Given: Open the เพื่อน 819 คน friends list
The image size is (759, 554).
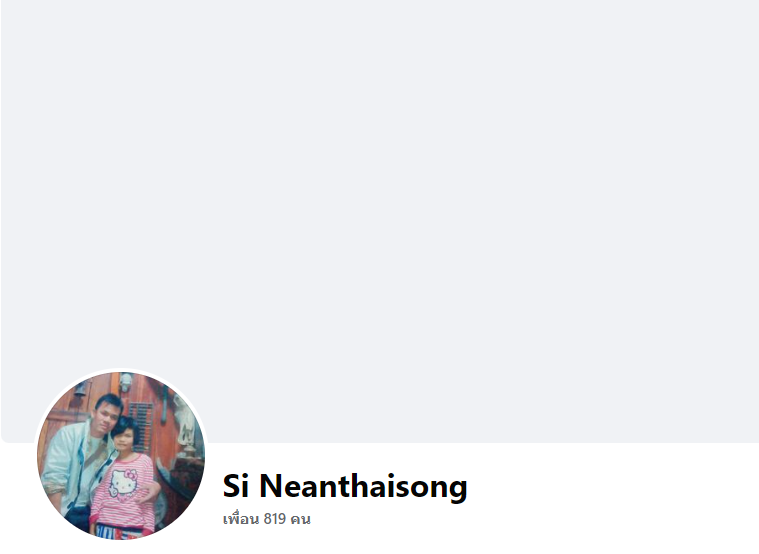Looking at the screenshot, I should tap(266, 519).
